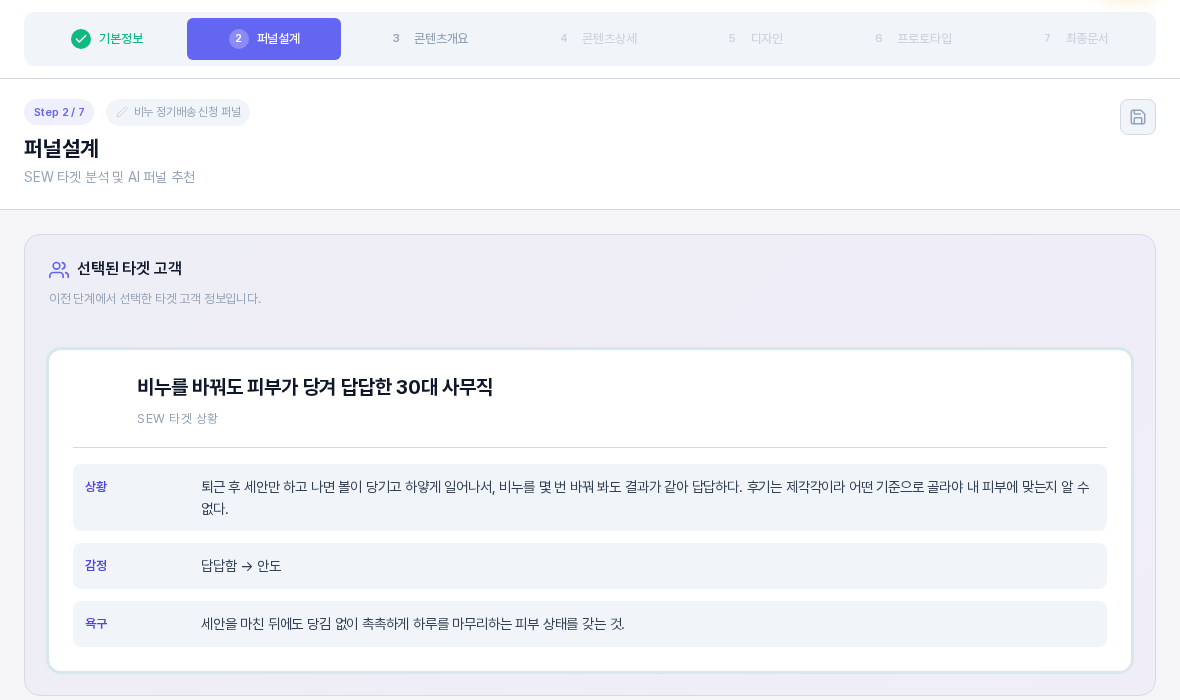
Task: Click the 감정 row label
Action: 96,565
